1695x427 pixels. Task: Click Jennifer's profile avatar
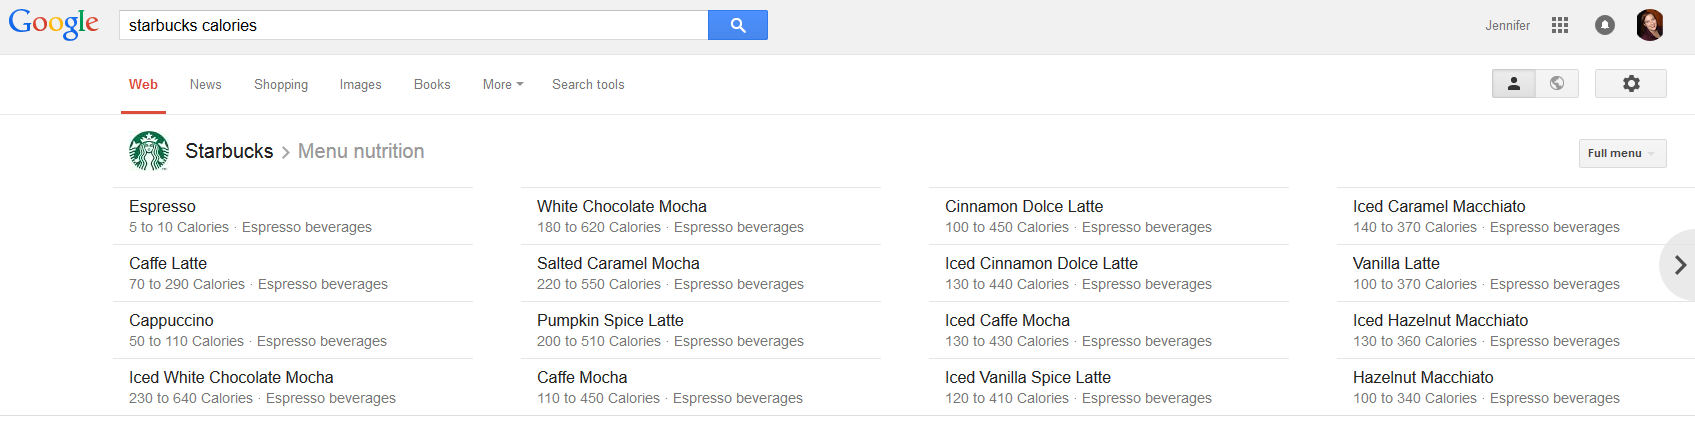pyautogui.click(x=1650, y=25)
